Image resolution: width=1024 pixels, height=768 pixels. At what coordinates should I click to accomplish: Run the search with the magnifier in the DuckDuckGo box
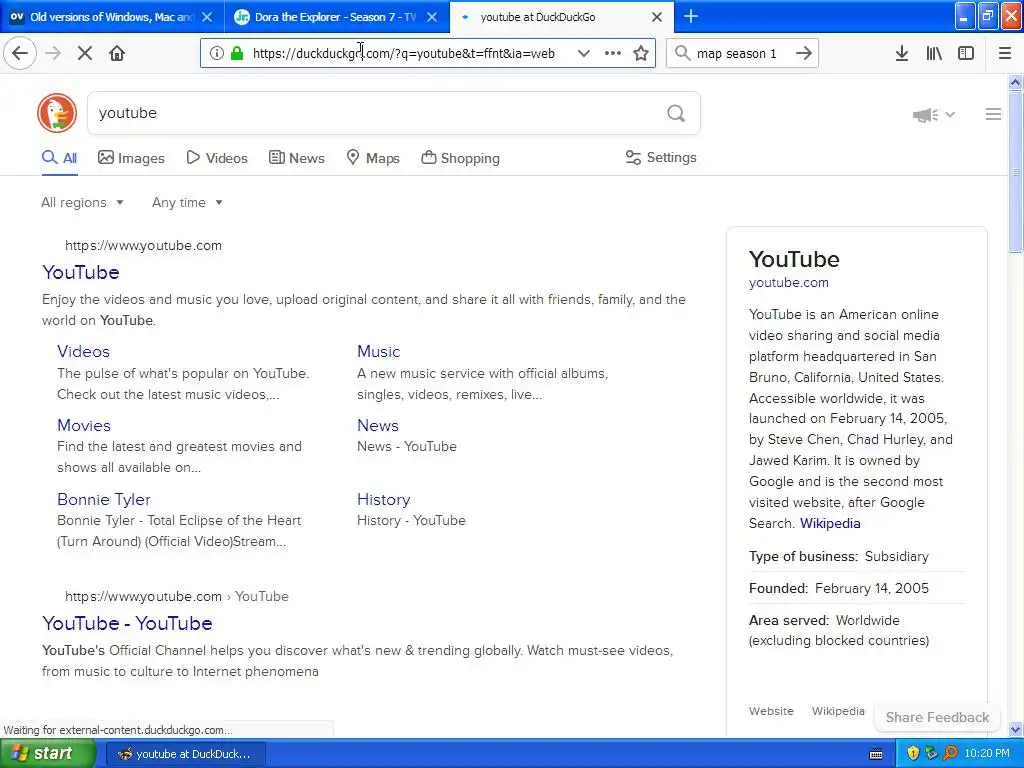coord(676,114)
